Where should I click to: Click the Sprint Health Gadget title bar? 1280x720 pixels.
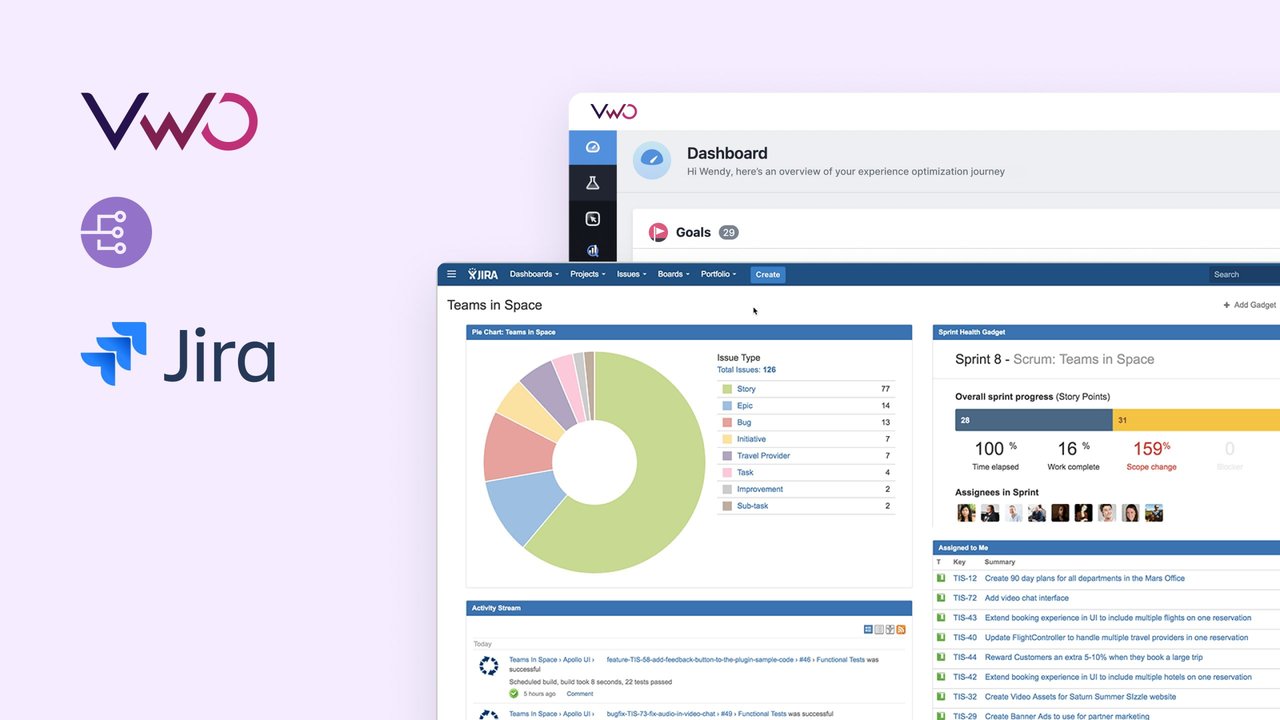click(1106, 332)
